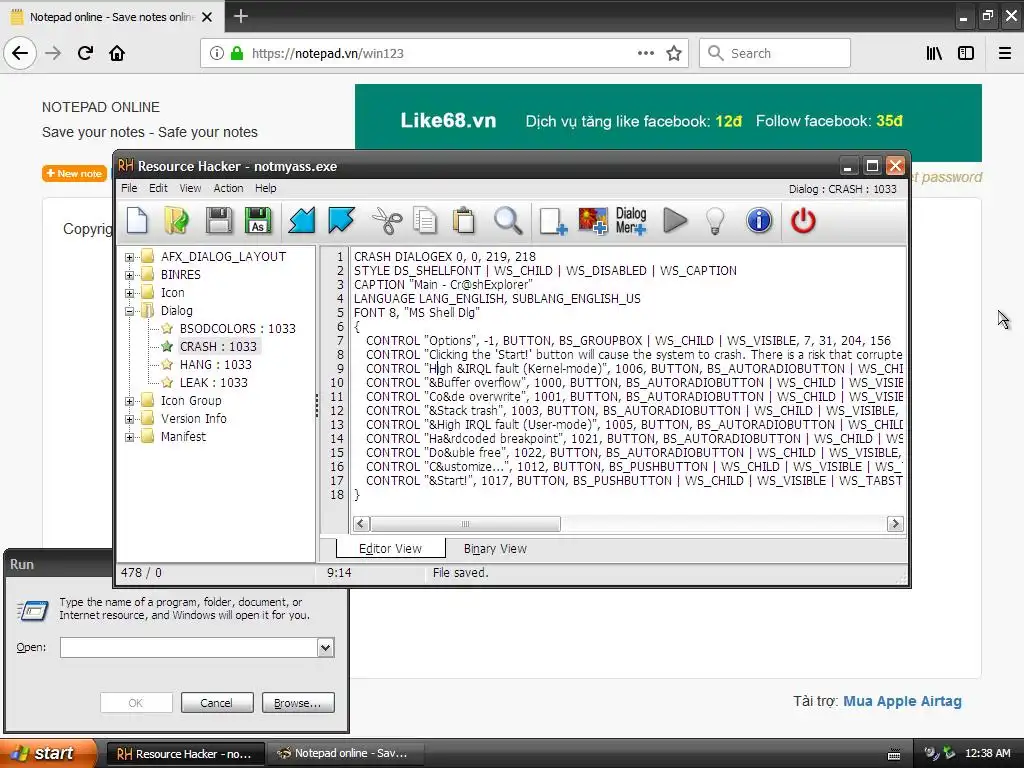Click the light bulb icon
This screenshot has width=1024, height=768.
coord(716,221)
